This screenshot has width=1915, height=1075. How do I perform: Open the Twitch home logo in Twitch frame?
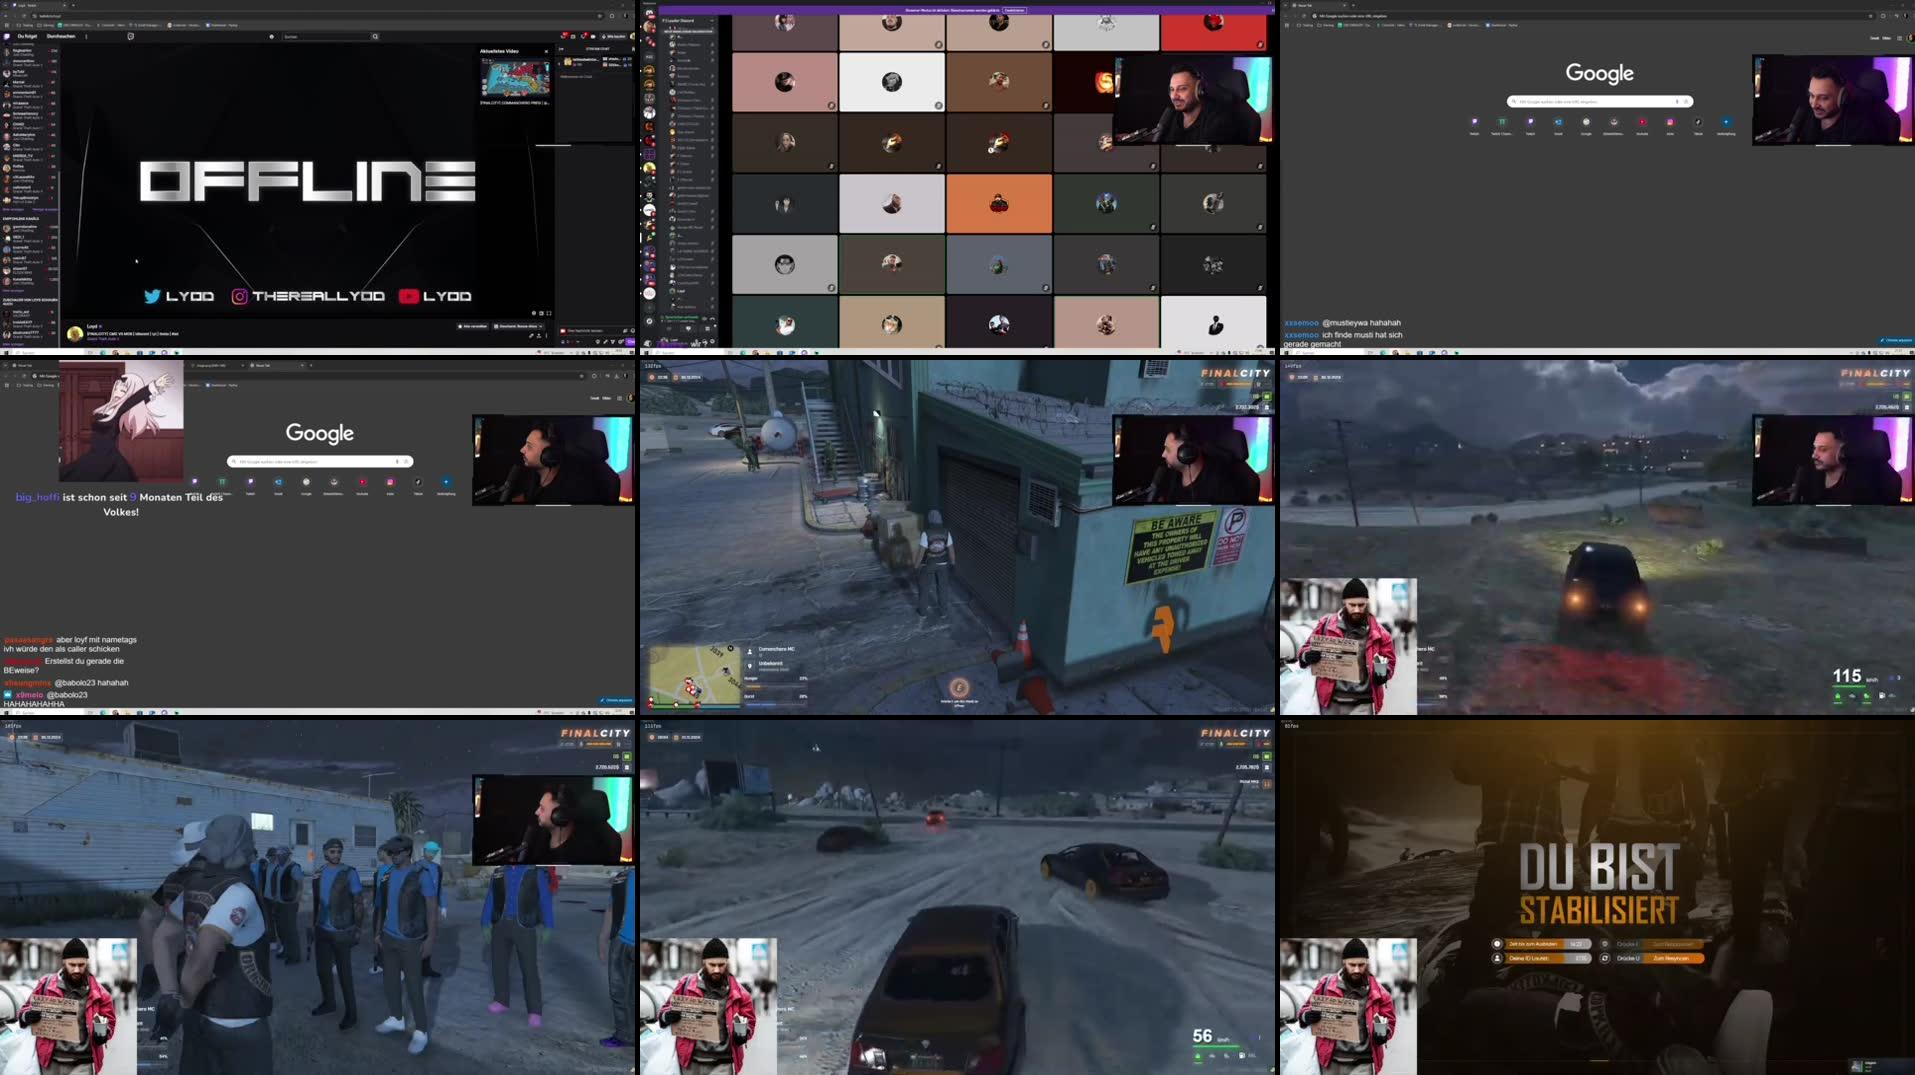7,36
